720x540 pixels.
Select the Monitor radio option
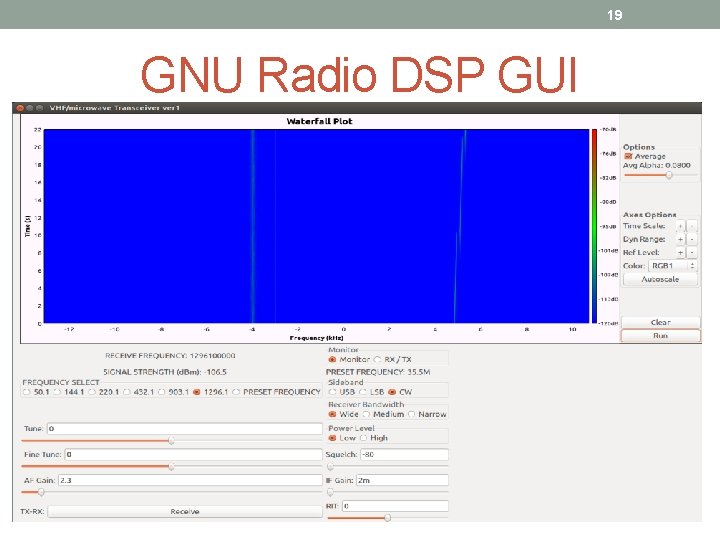tap(332, 360)
